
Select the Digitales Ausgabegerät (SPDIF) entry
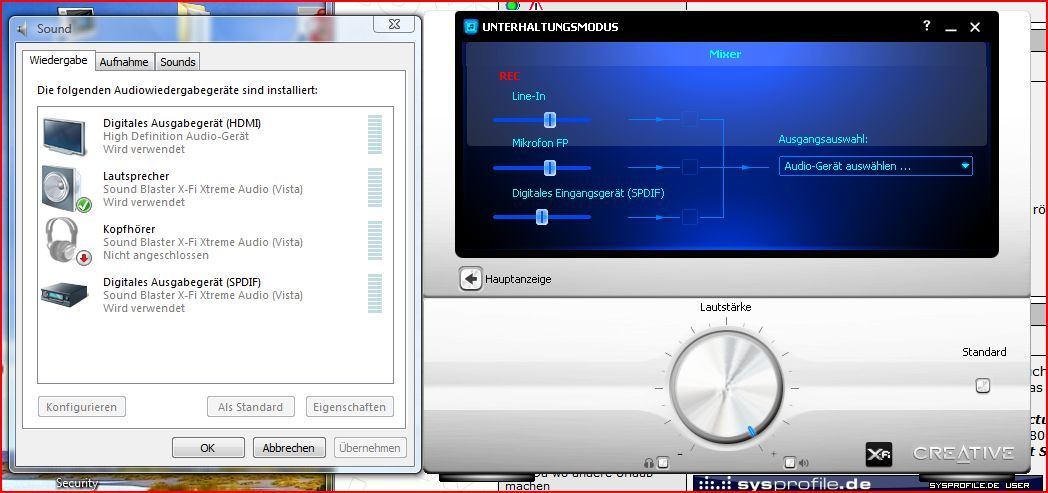point(215,295)
